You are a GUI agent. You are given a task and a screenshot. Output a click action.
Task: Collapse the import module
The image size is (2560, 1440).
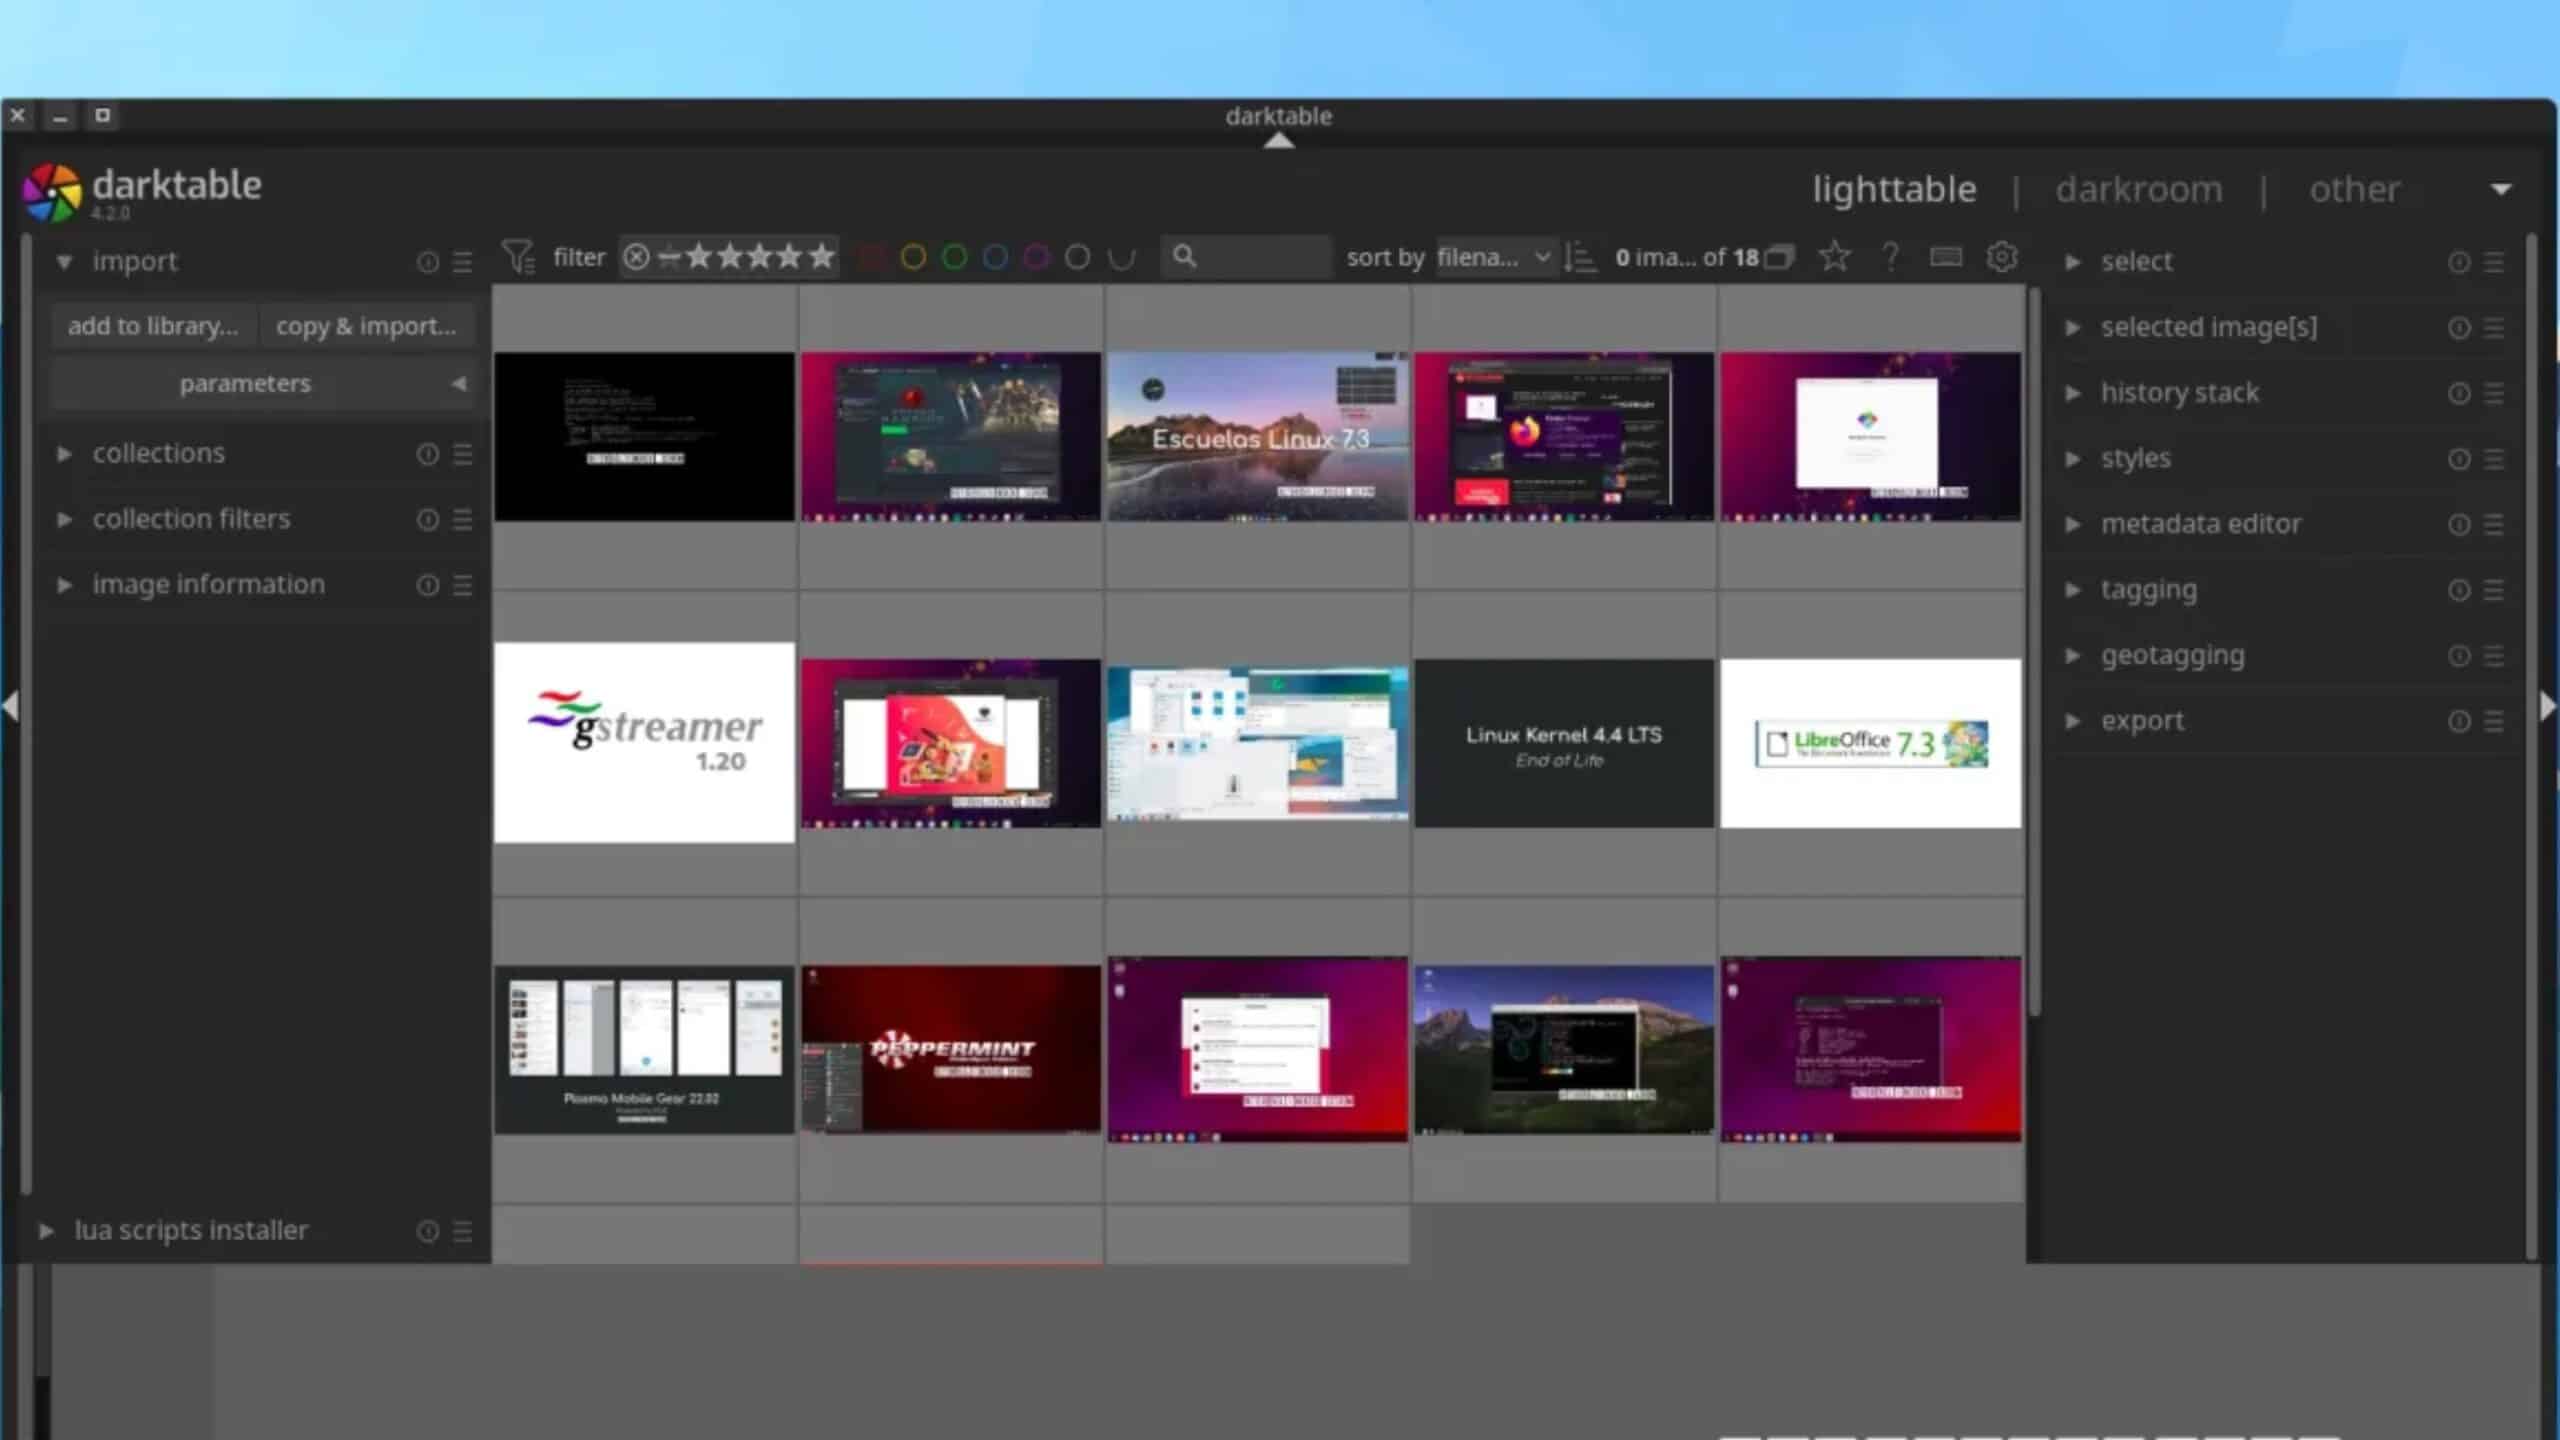point(64,262)
